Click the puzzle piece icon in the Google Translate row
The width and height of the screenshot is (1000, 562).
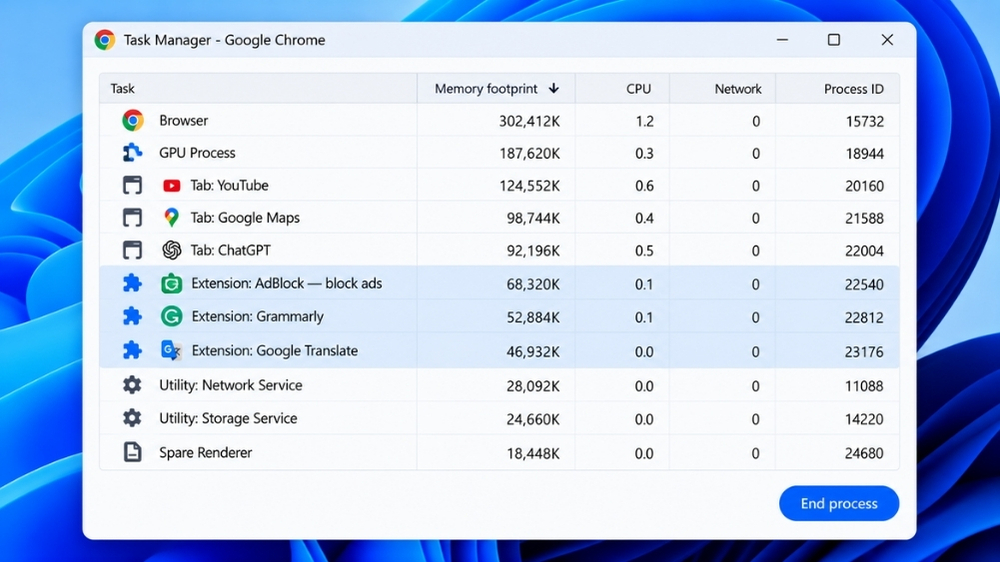click(132, 350)
